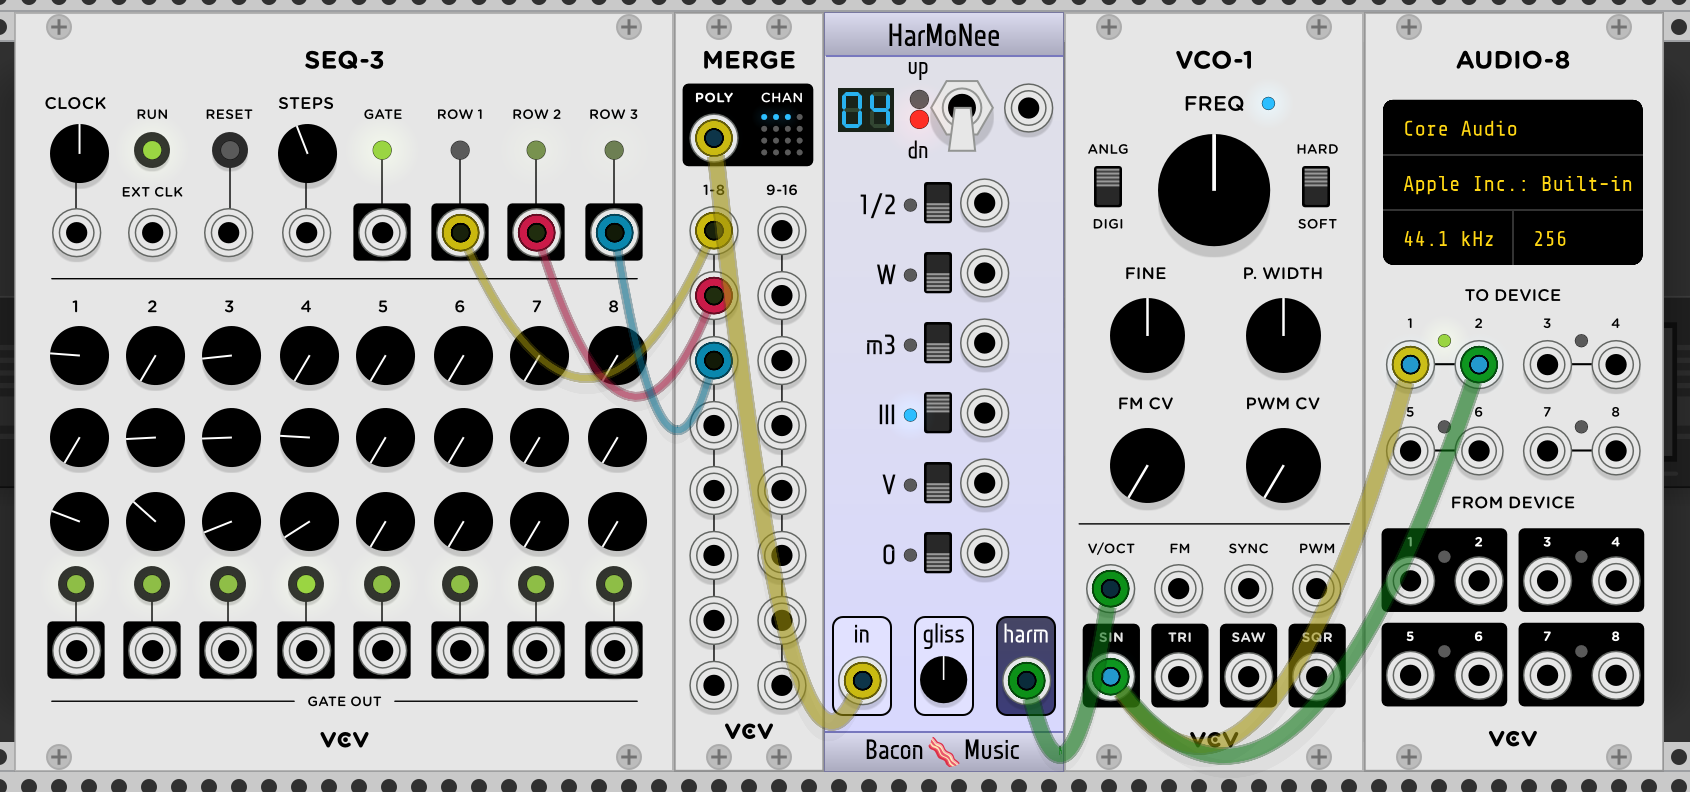Click the 1/2 CV input jack

point(985,203)
